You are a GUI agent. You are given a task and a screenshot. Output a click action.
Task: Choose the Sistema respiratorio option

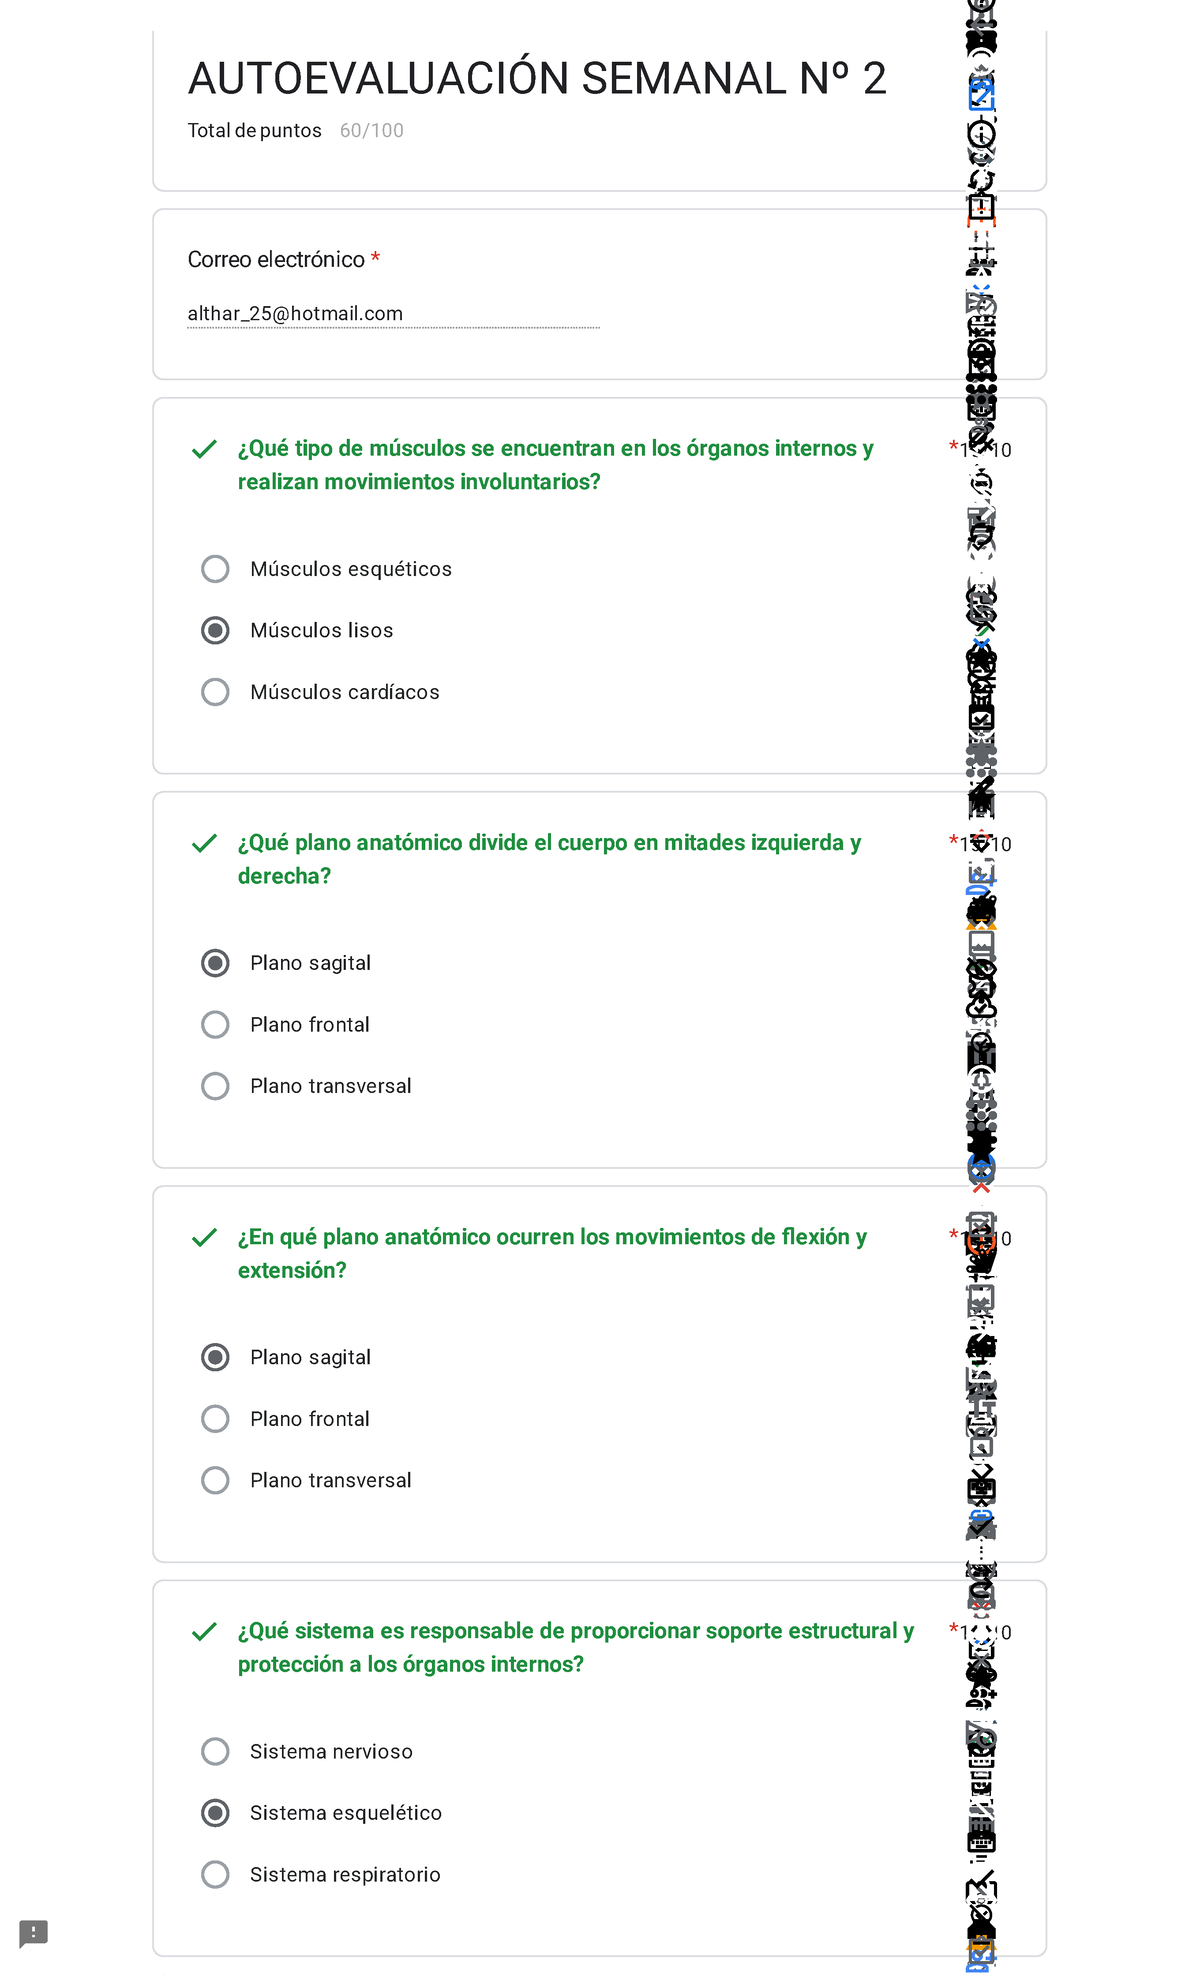tap(215, 1874)
